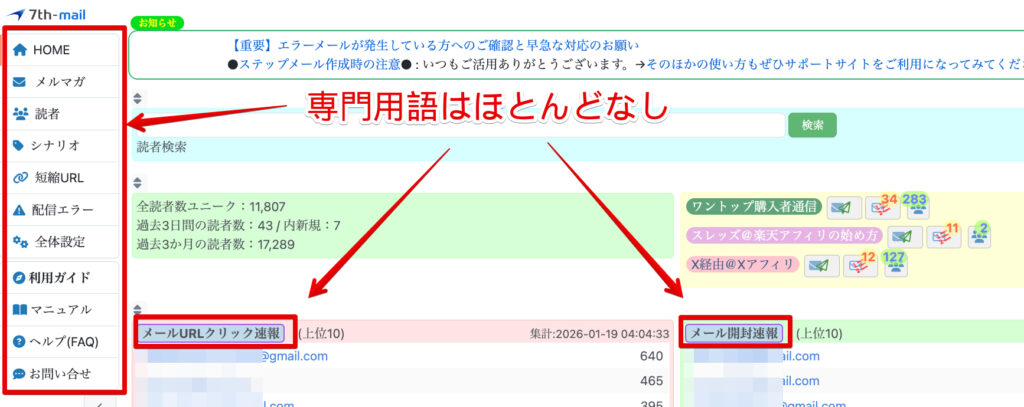
Task: Collapse the reader search section arrow
Action: coord(138,99)
